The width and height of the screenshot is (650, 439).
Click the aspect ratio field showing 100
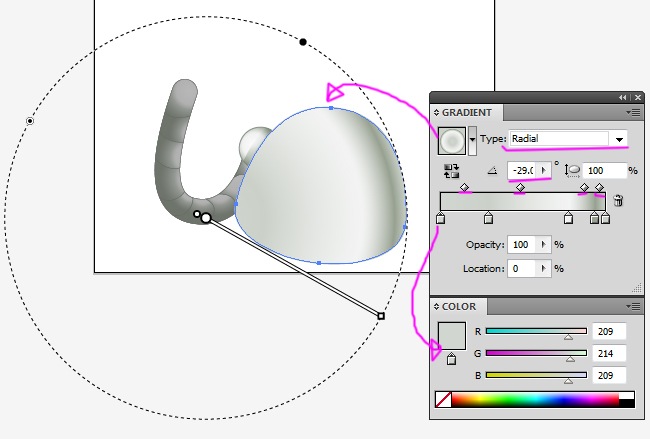pyautogui.click(x=604, y=170)
